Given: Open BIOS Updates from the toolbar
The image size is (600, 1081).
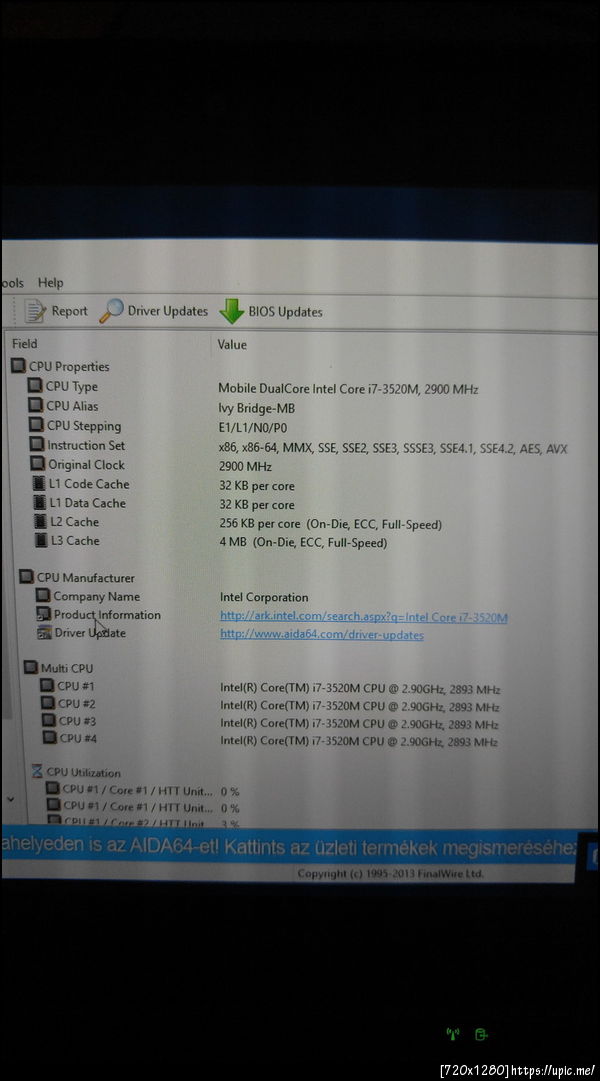Looking at the screenshot, I should pyautogui.click(x=271, y=312).
